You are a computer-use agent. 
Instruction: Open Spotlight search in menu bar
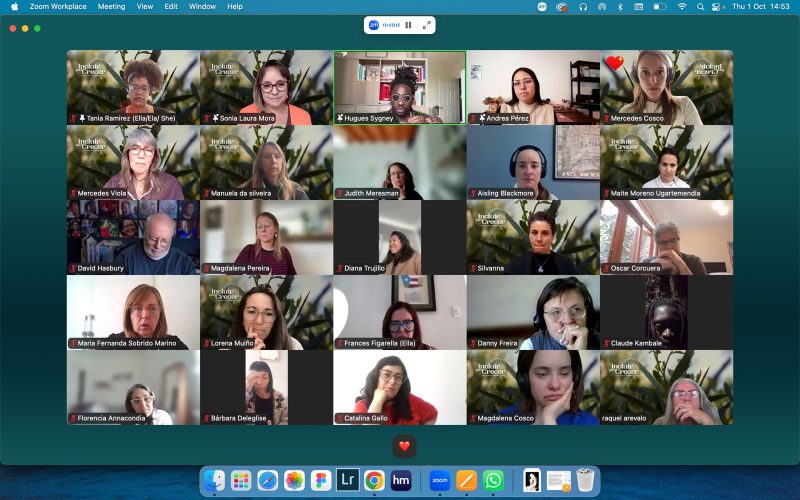701,7
